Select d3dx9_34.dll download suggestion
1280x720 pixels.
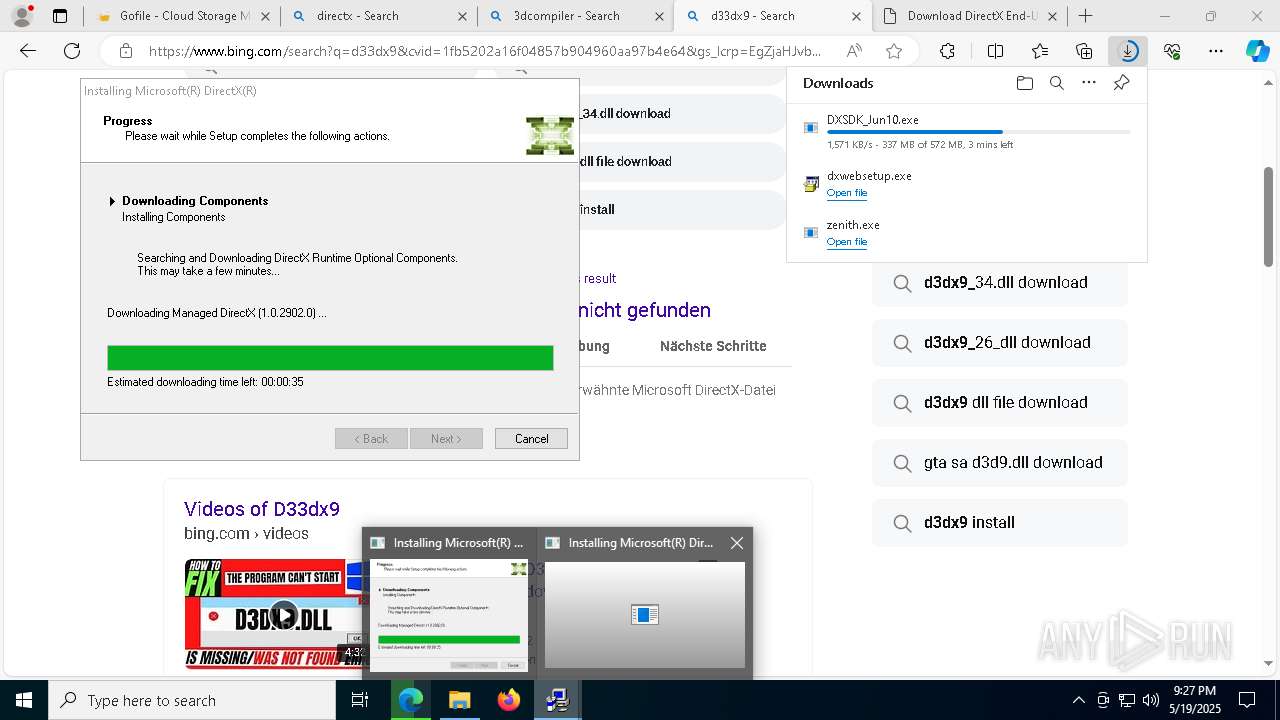[x=1000, y=283]
